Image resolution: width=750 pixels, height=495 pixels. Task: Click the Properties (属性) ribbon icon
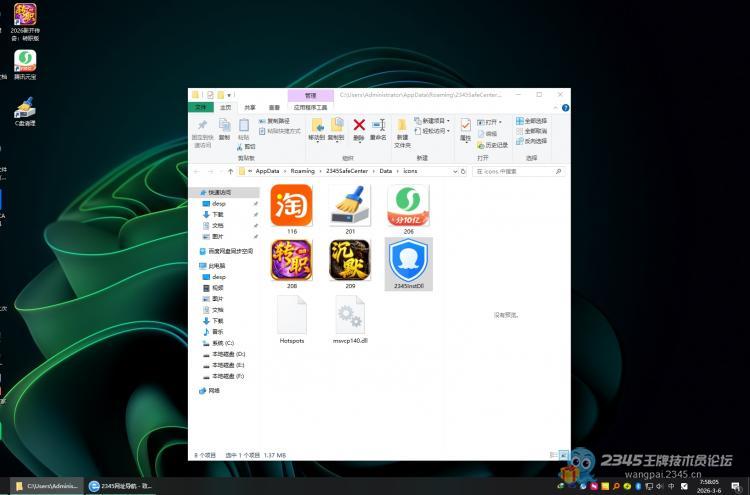(465, 129)
